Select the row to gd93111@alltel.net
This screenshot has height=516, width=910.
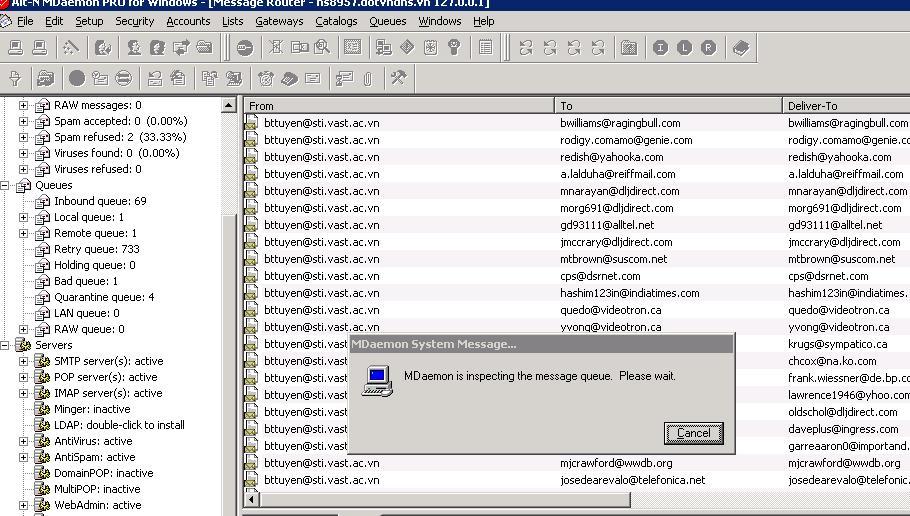[x=577, y=225]
